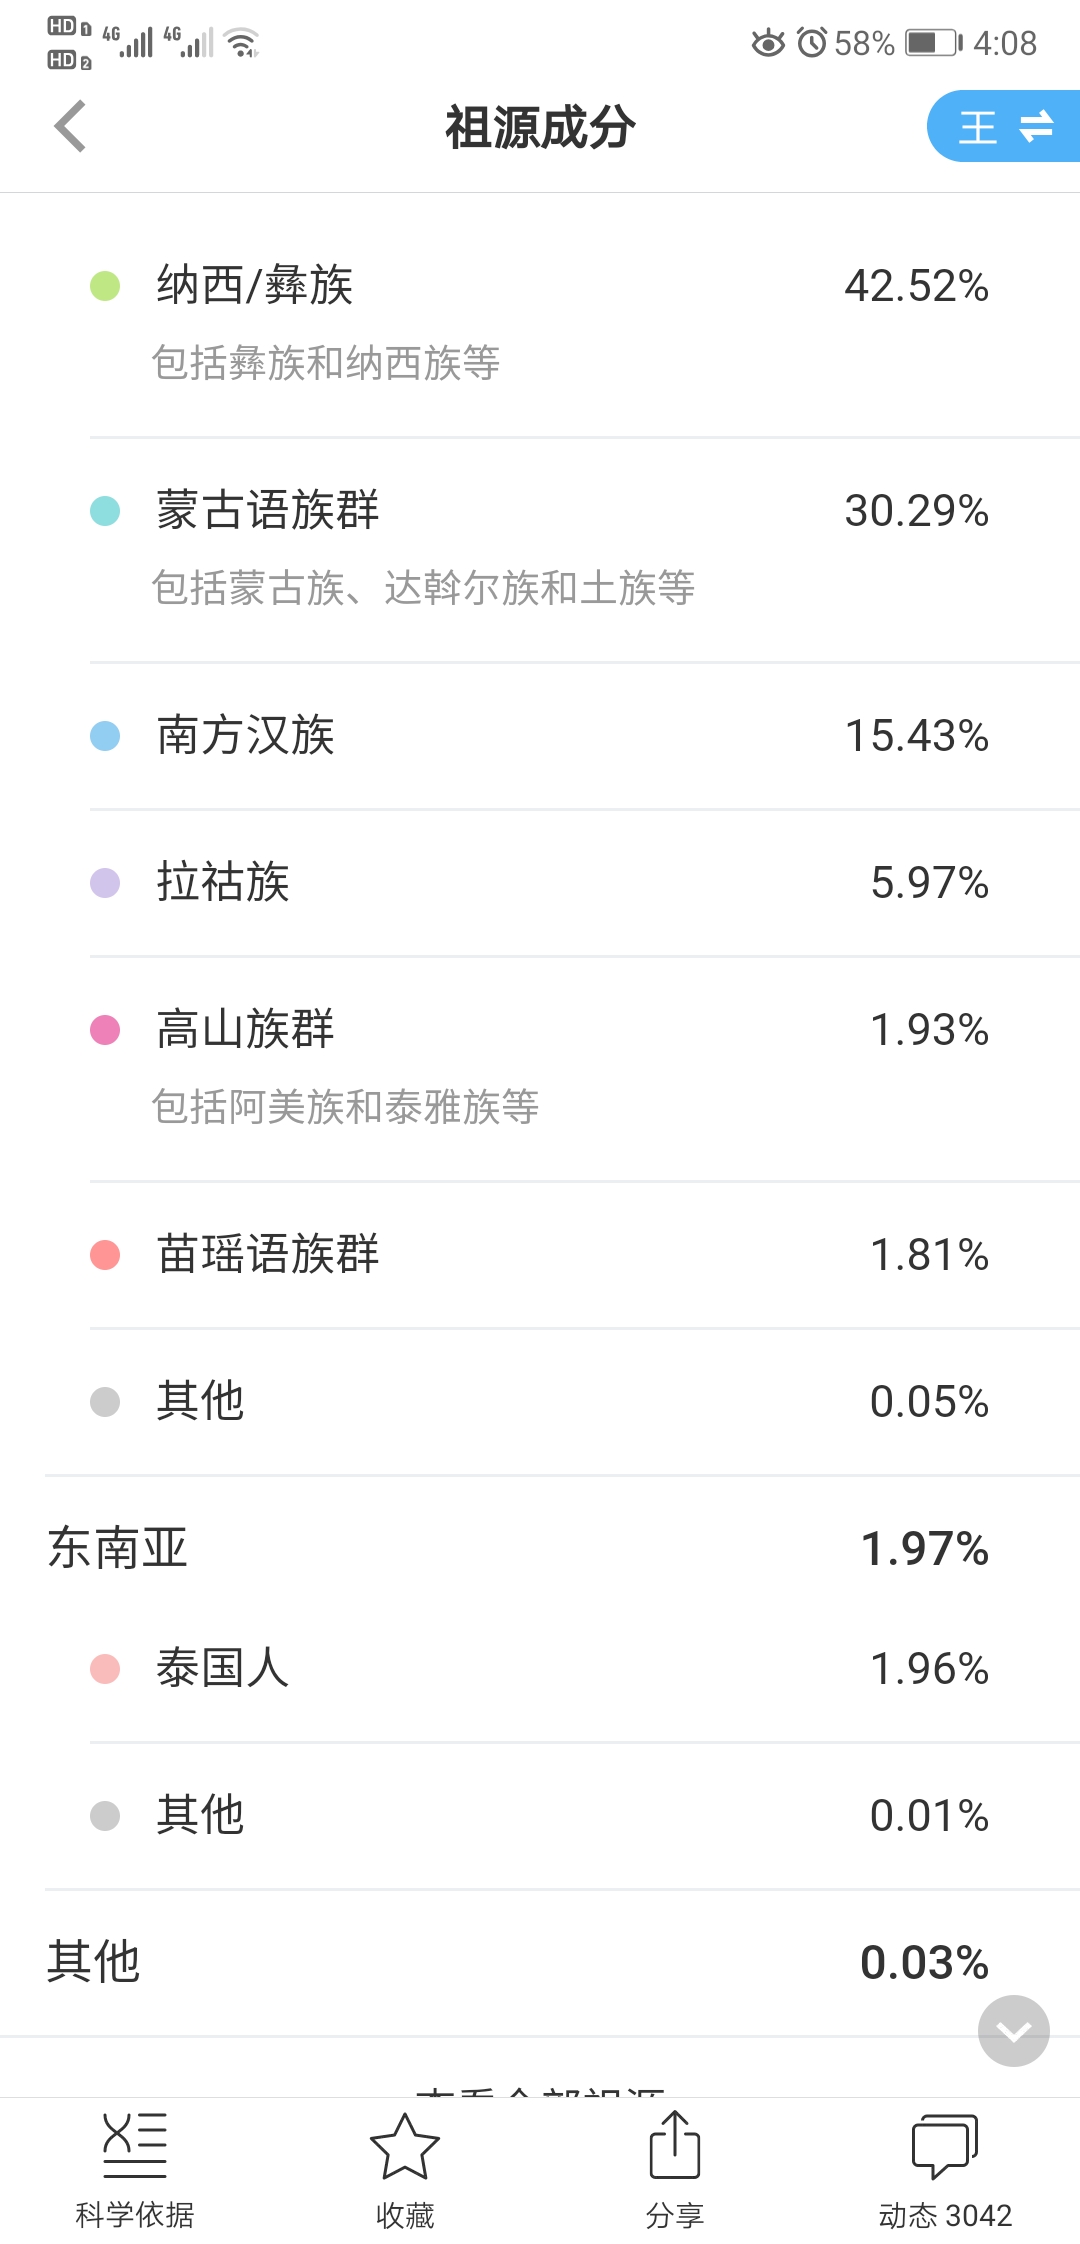Screen dimensions: 1080x2244
Task: Open 科学依据 scientific basis icon
Action: pos(135,2147)
